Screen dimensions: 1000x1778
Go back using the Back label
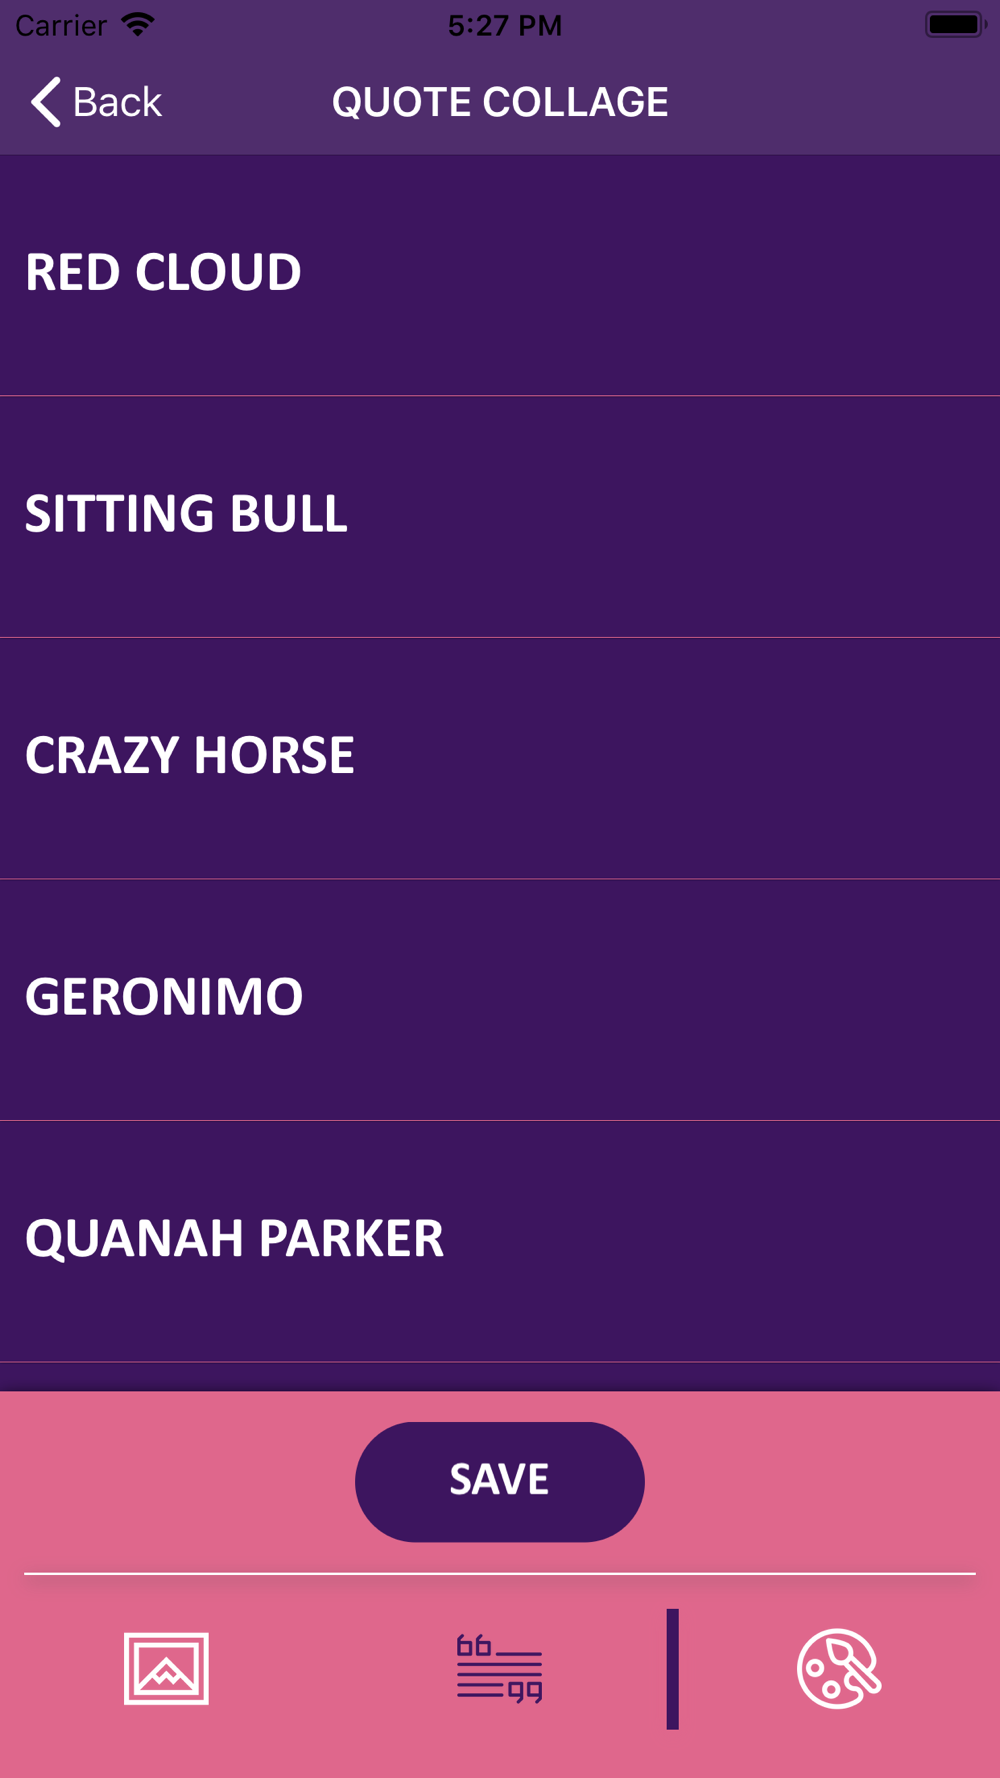117,102
